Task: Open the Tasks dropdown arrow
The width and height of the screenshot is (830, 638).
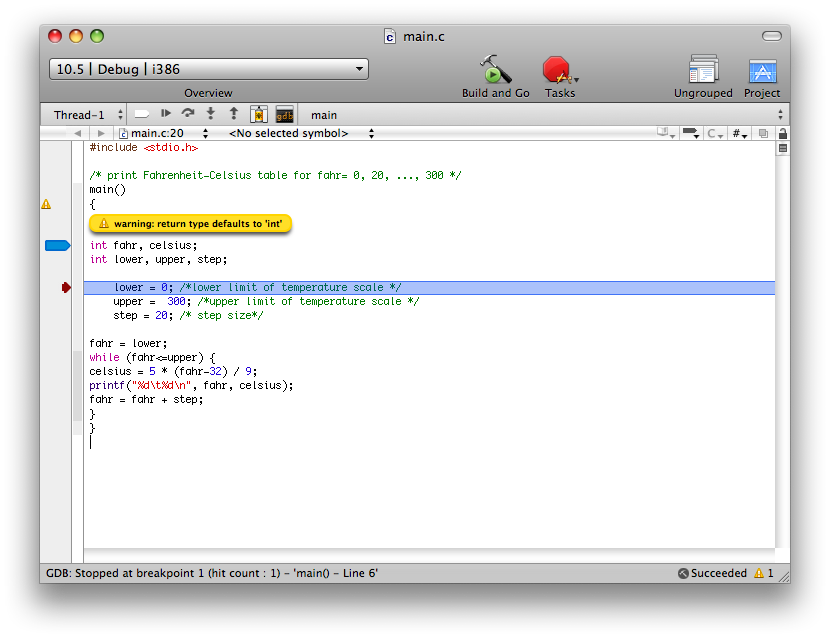Action: tap(576, 80)
